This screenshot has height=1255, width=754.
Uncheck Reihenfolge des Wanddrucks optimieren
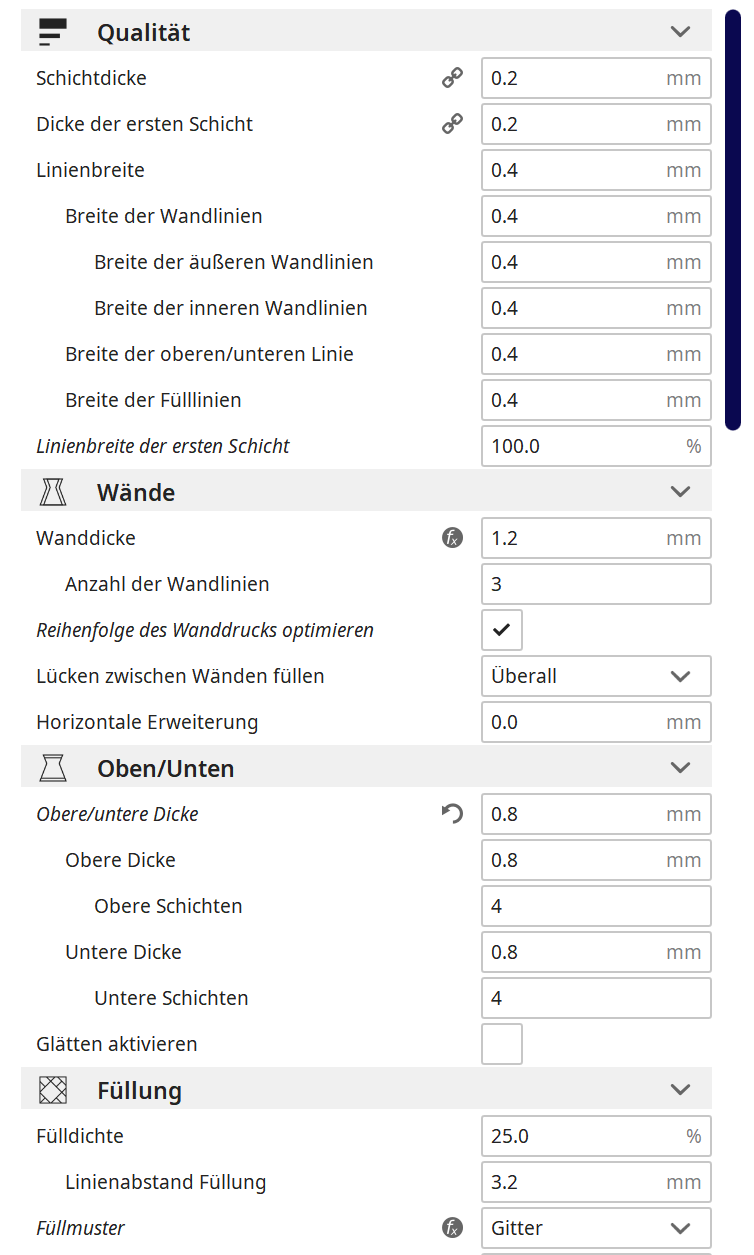pos(502,630)
